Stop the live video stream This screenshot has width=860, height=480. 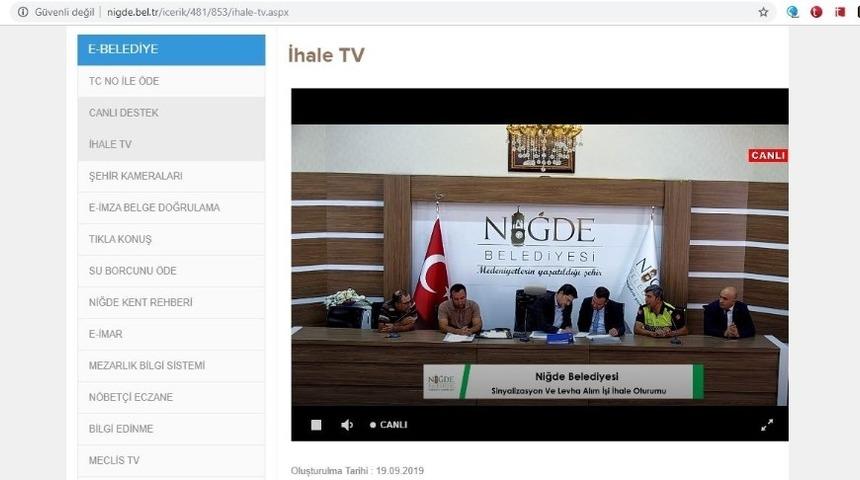tap(316, 425)
